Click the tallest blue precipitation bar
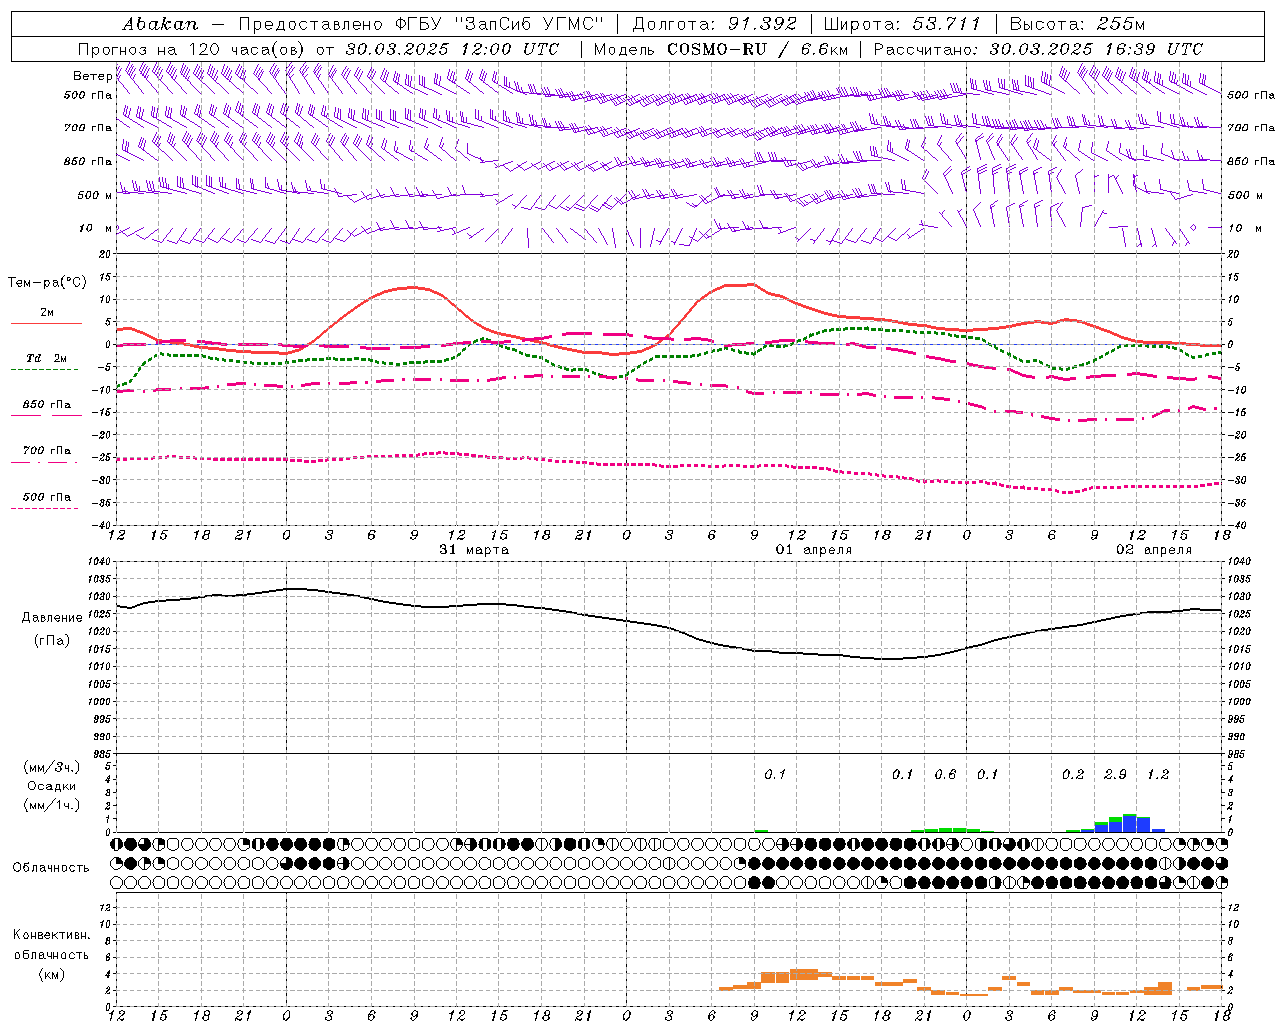This screenshot has width=1280, height=1024. (x=1130, y=823)
